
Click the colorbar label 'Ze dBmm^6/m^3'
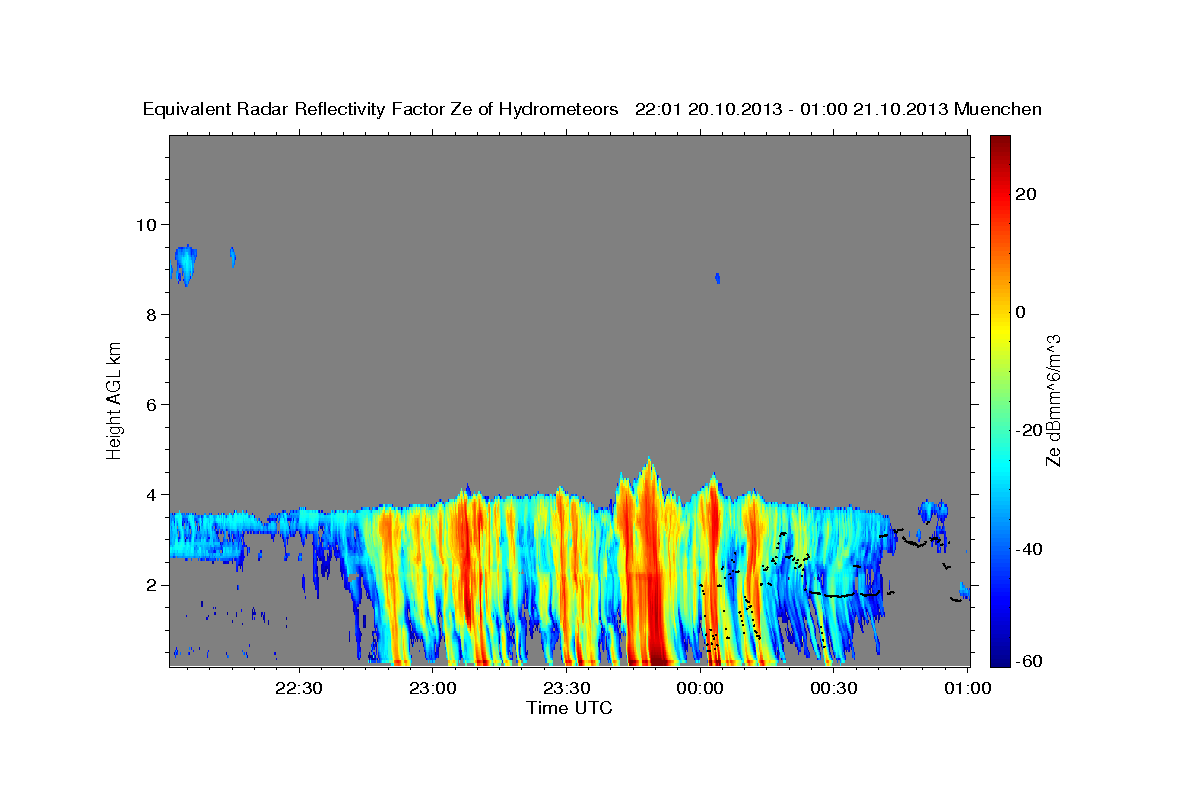(x=1053, y=400)
